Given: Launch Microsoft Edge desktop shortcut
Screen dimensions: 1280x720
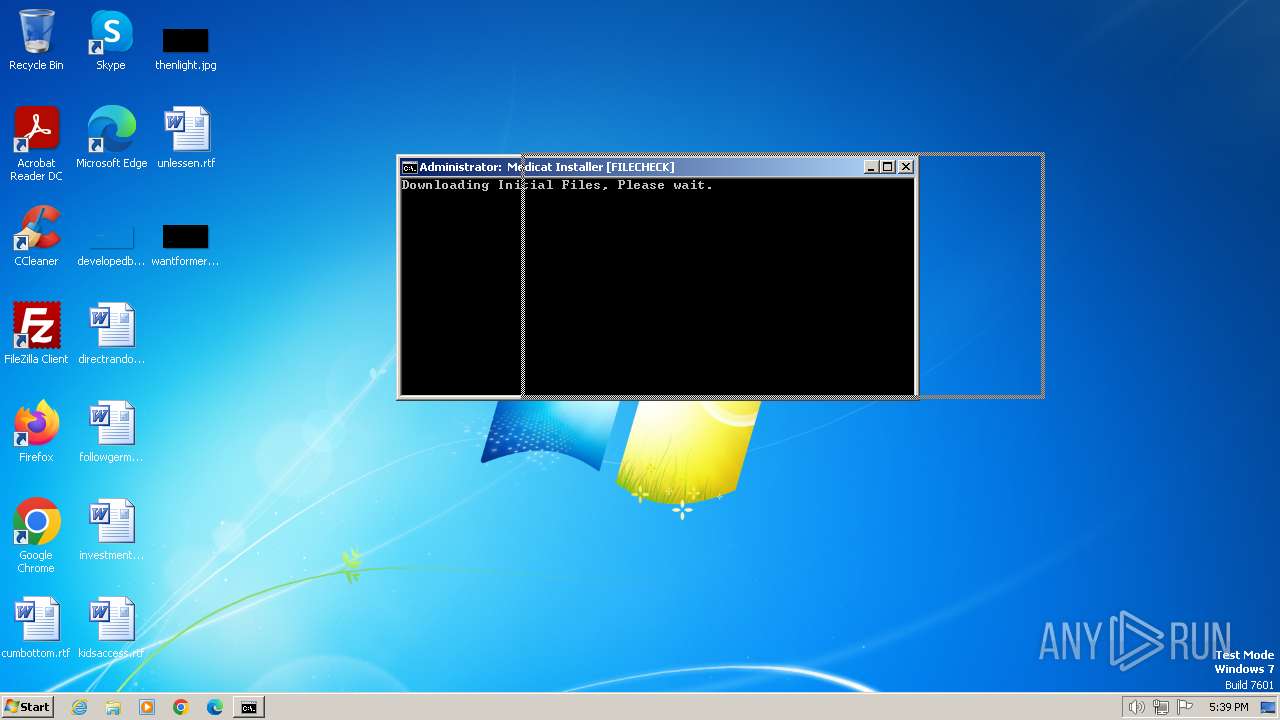Looking at the screenshot, I should click(x=111, y=137).
